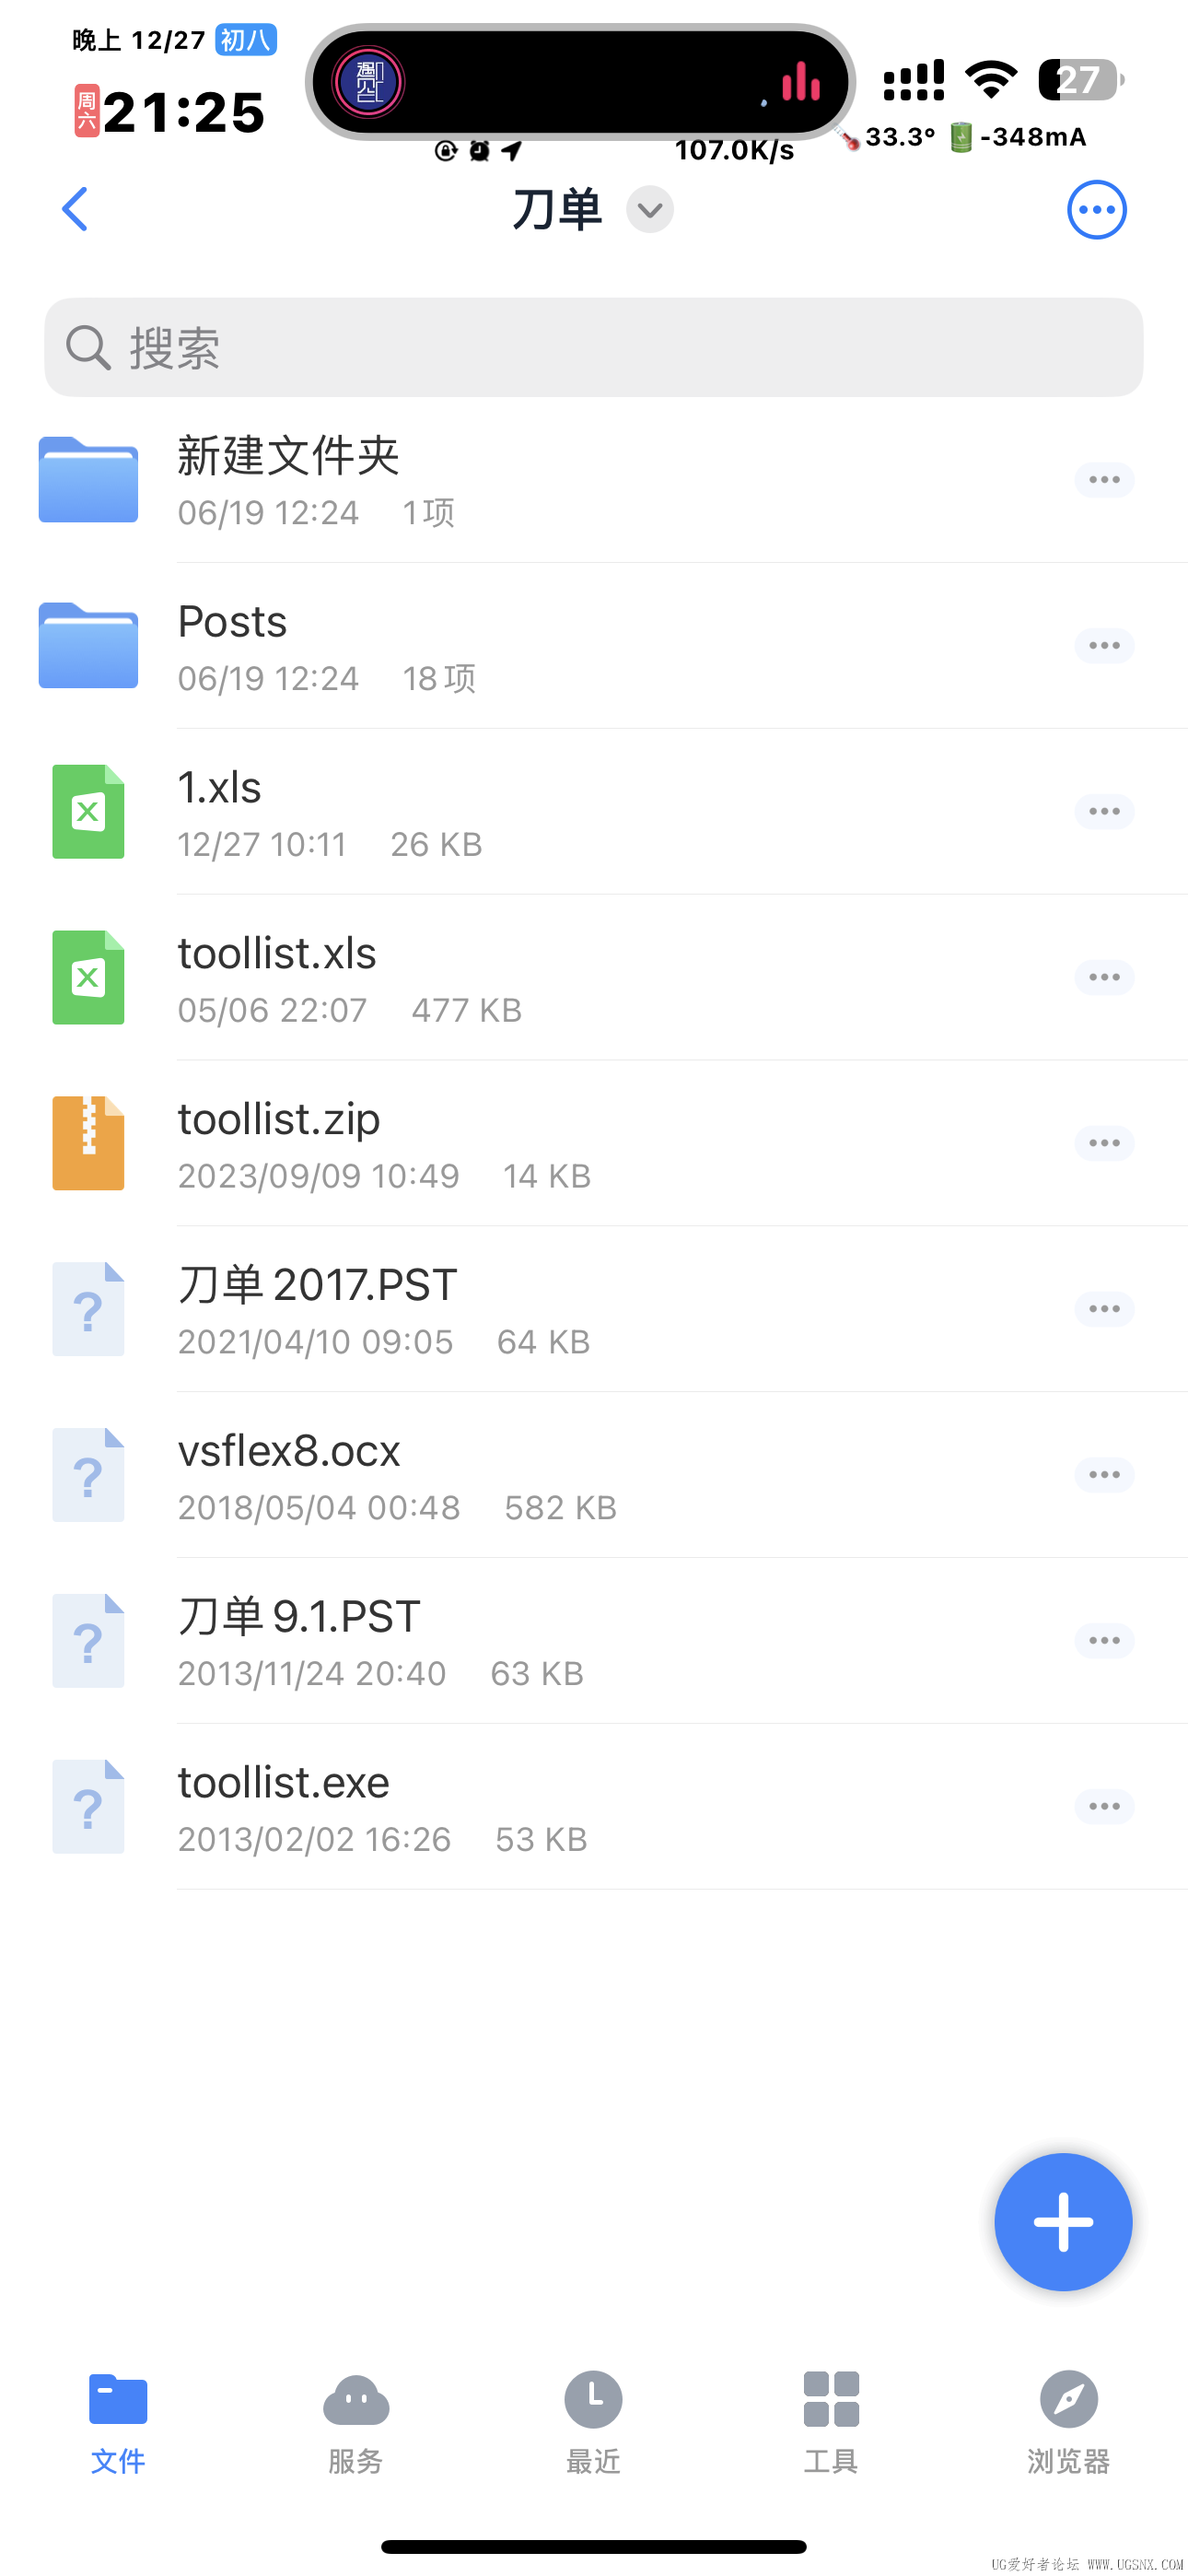
Task: Tap the back arrow in header
Action: 75,209
